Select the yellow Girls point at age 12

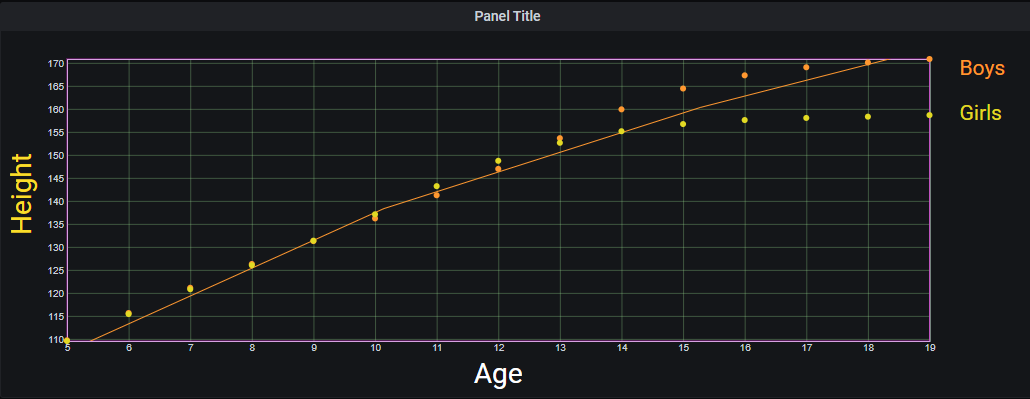click(498, 161)
